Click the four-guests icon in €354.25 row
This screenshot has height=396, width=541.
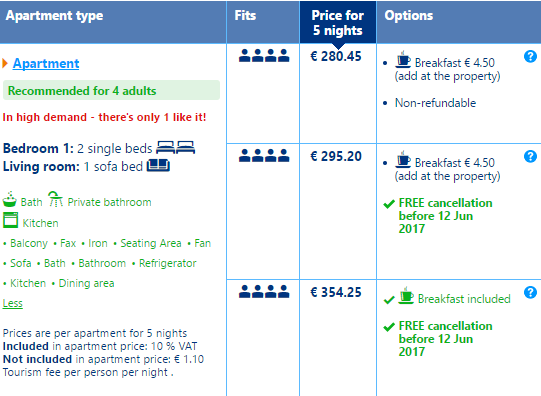[264, 291]
